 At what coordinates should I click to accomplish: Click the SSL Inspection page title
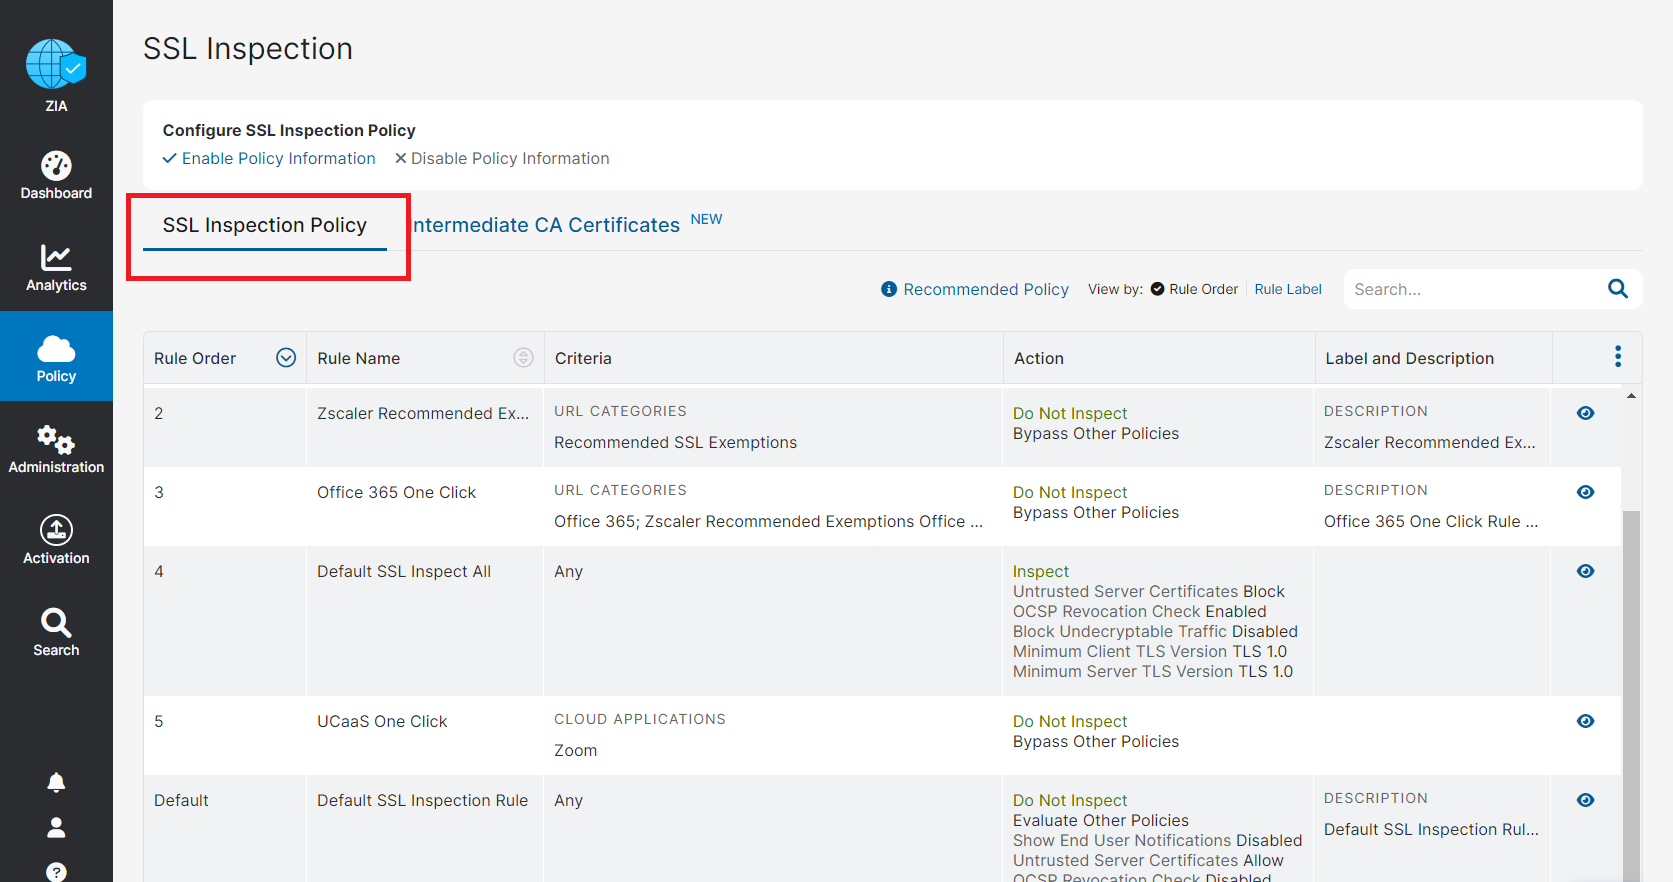[248, 48]
